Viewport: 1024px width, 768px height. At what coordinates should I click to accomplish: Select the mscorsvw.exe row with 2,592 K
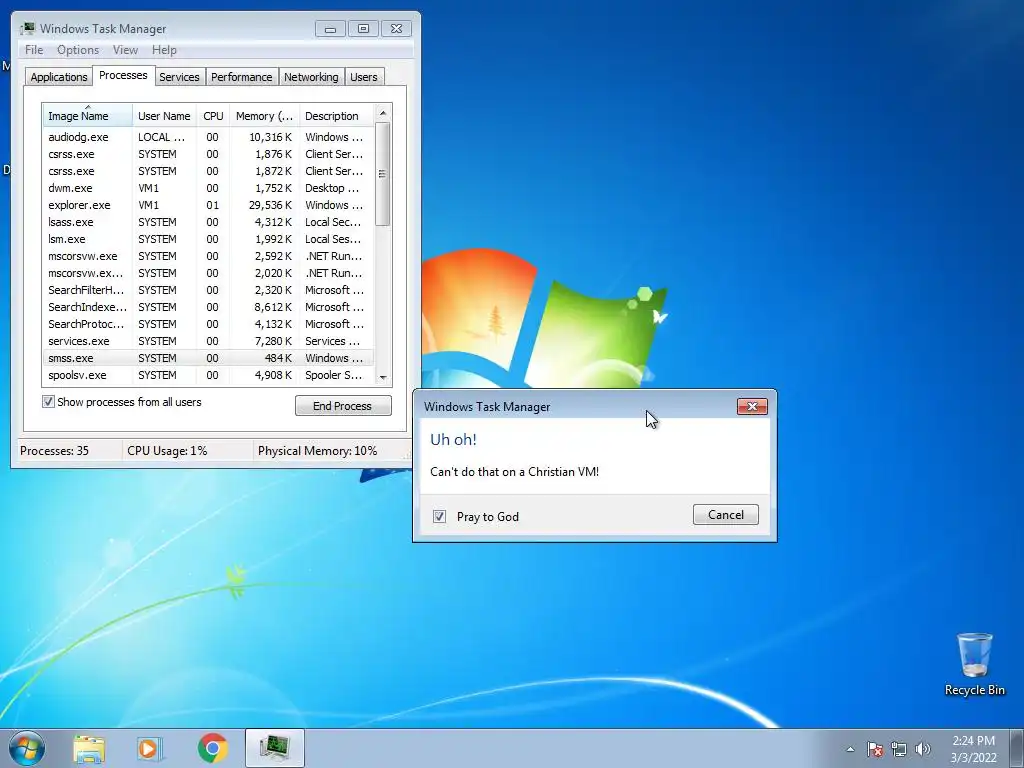208,256
